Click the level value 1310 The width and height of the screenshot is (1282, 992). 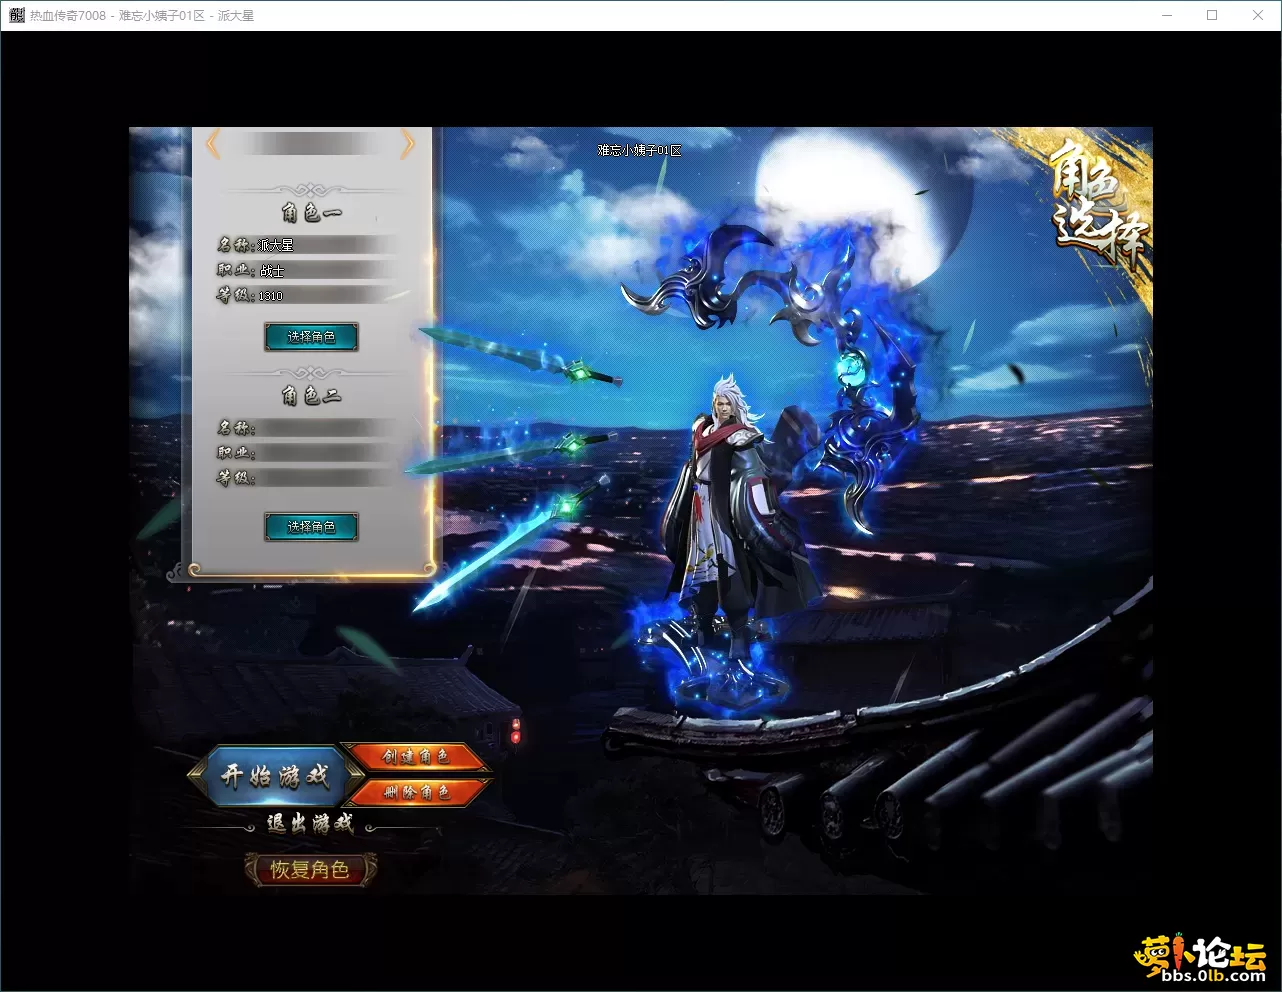click(x=271, y=296)
